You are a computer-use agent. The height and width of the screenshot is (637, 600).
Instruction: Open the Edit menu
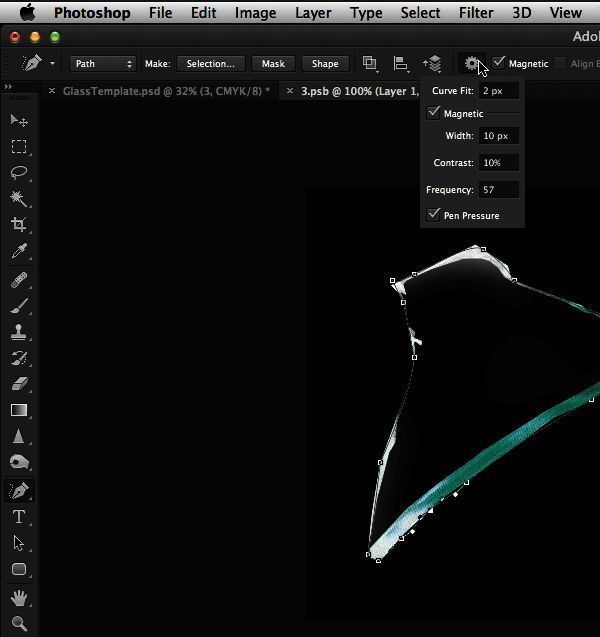[204, 13]
